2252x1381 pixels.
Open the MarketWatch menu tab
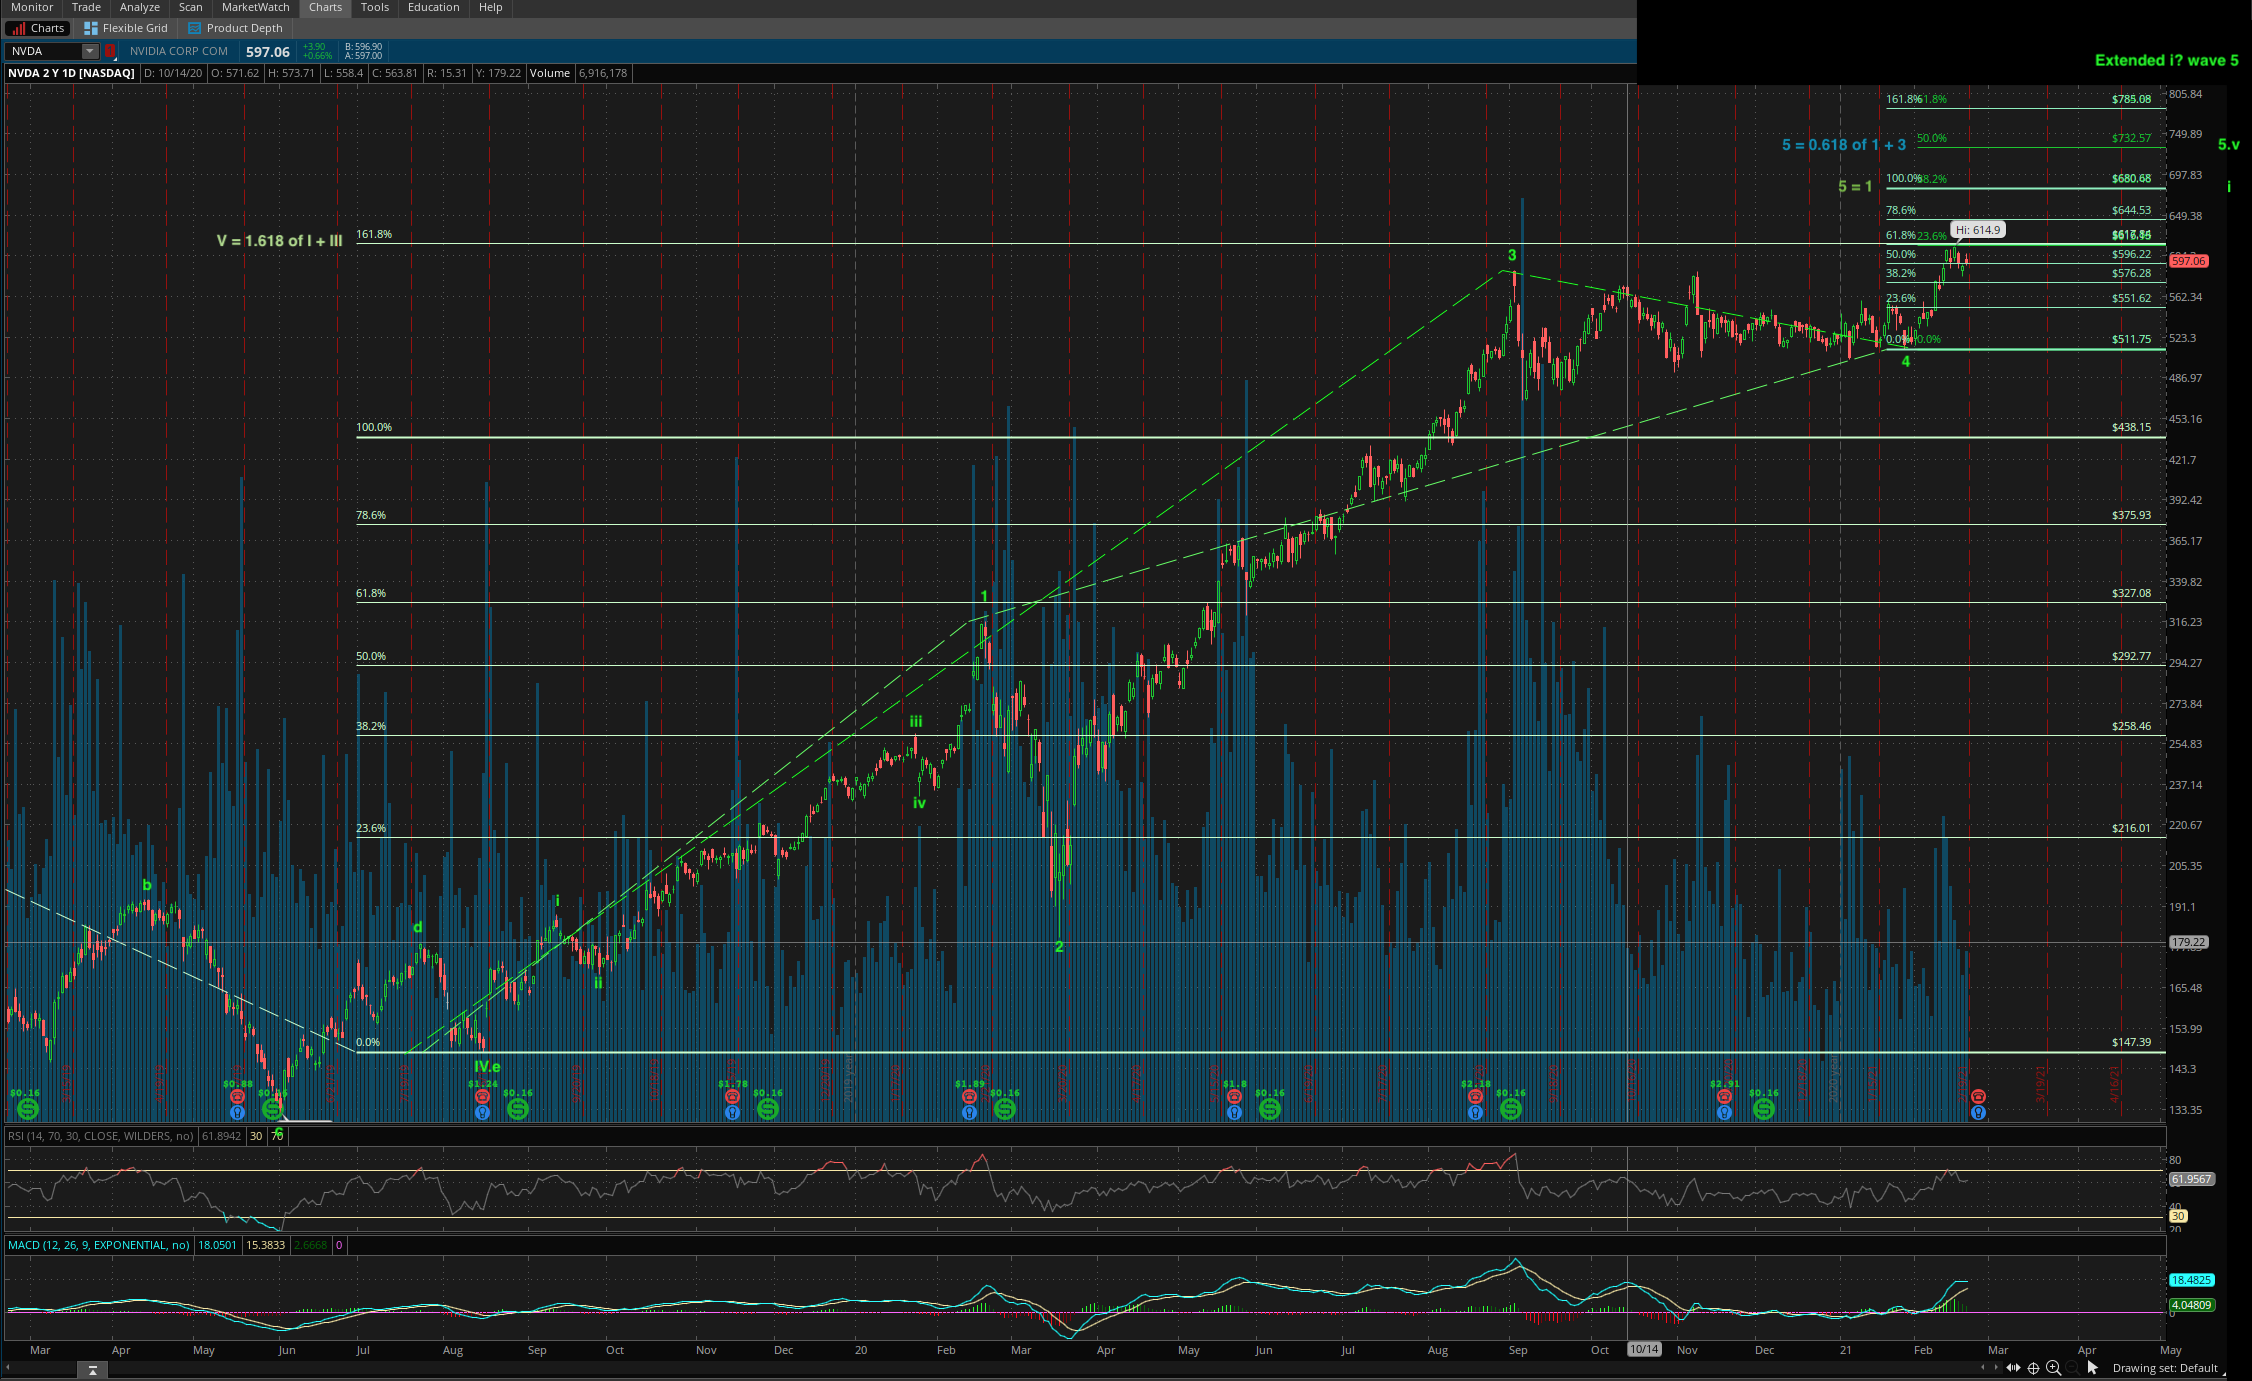255,7
